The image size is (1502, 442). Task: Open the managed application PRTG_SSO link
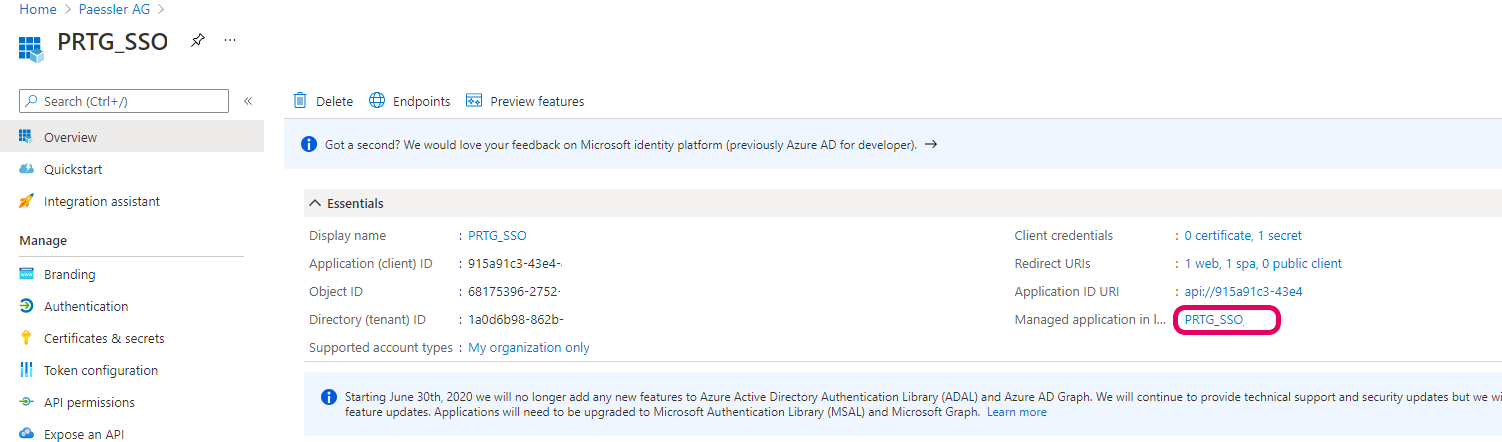coord(1214,319)
